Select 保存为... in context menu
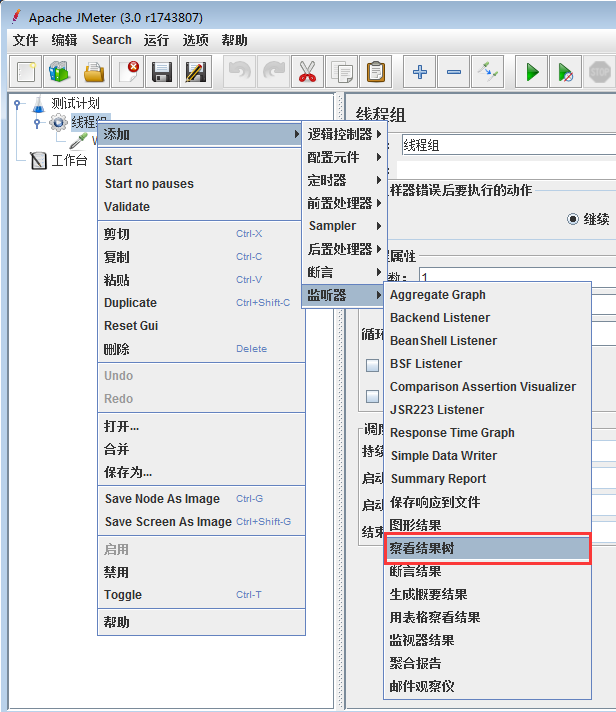 (202, 473)
